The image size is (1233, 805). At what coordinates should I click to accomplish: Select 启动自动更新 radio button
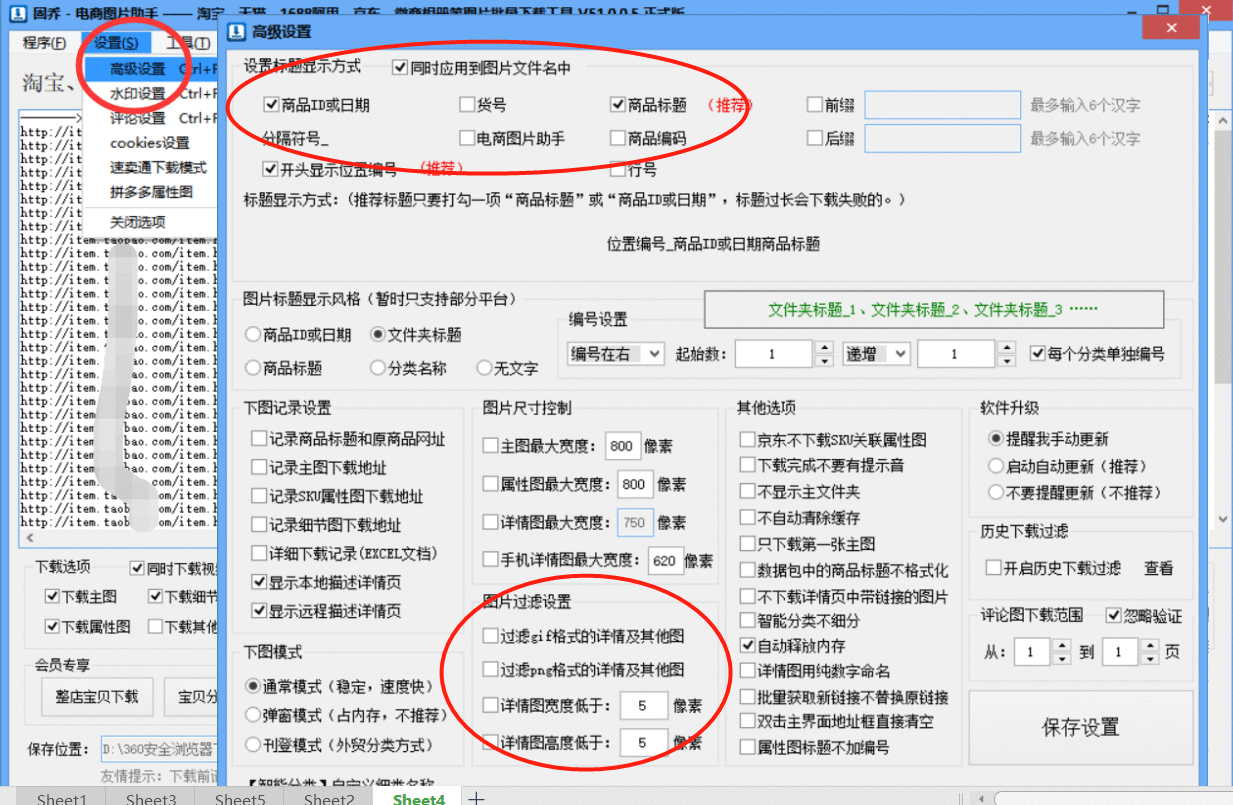coord(1067,466)
